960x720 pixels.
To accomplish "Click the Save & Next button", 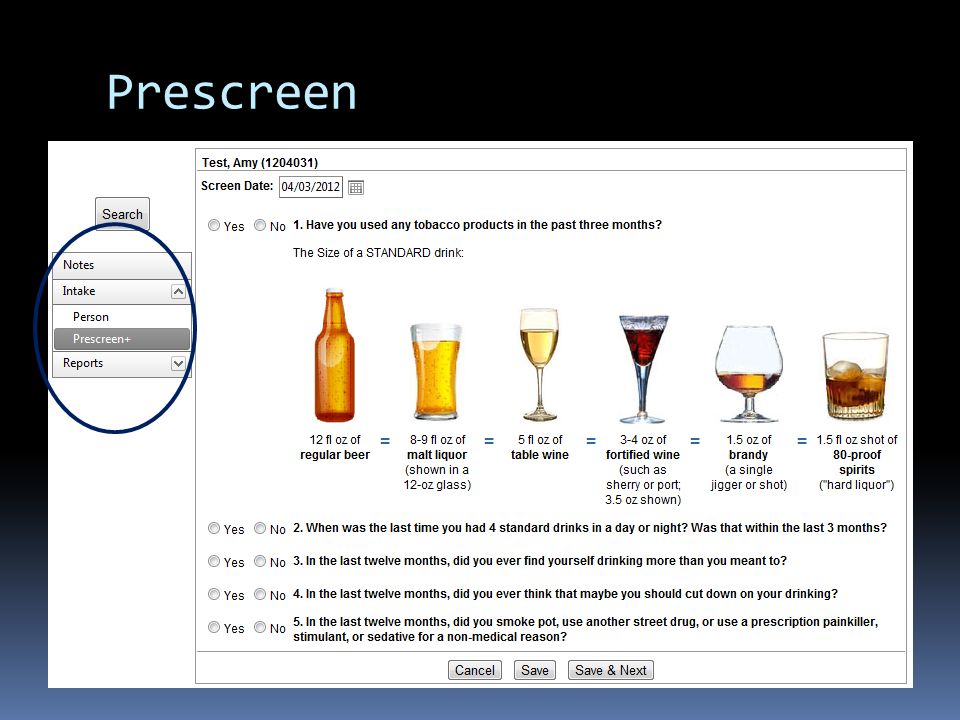I will [x=610, y=670].
